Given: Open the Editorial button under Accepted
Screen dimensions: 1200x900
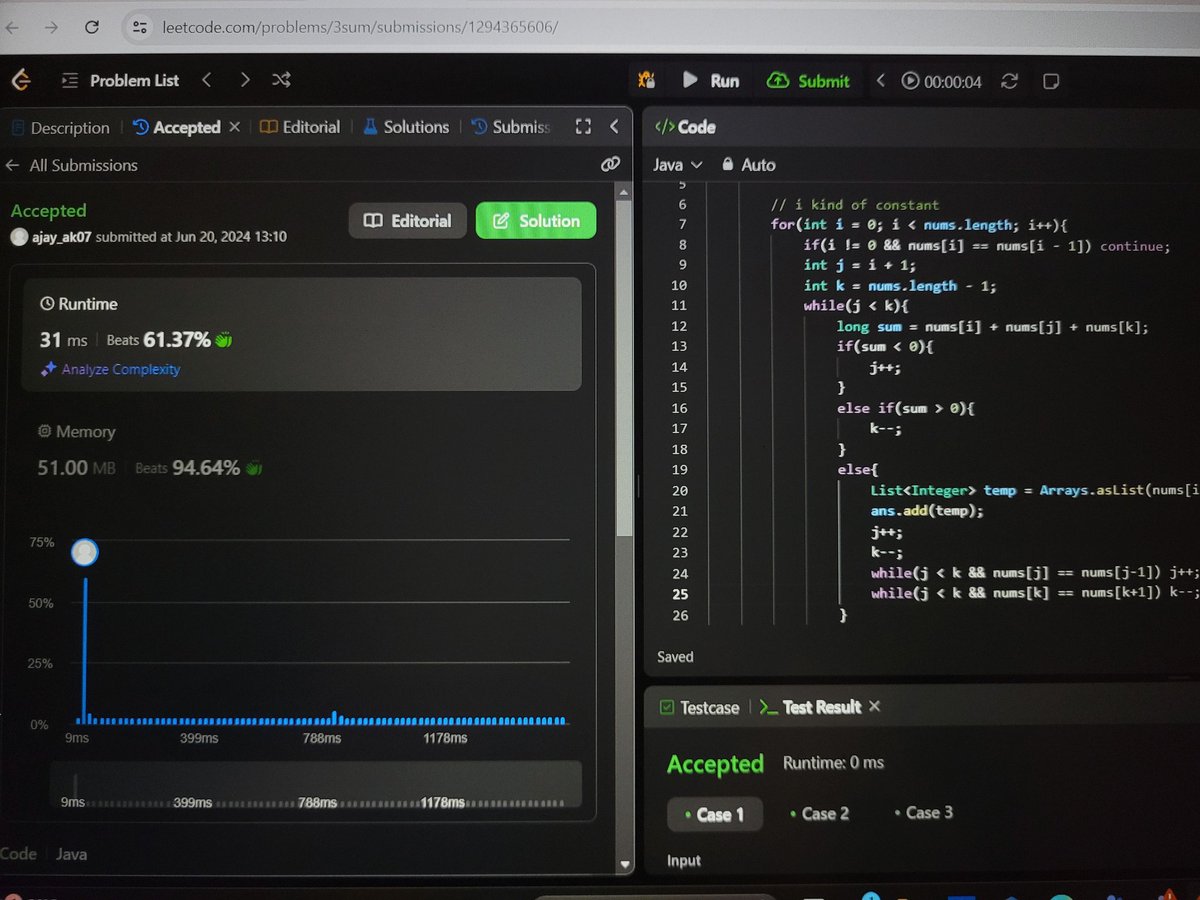Looking at the screenshot, I should tap(408, 221).
